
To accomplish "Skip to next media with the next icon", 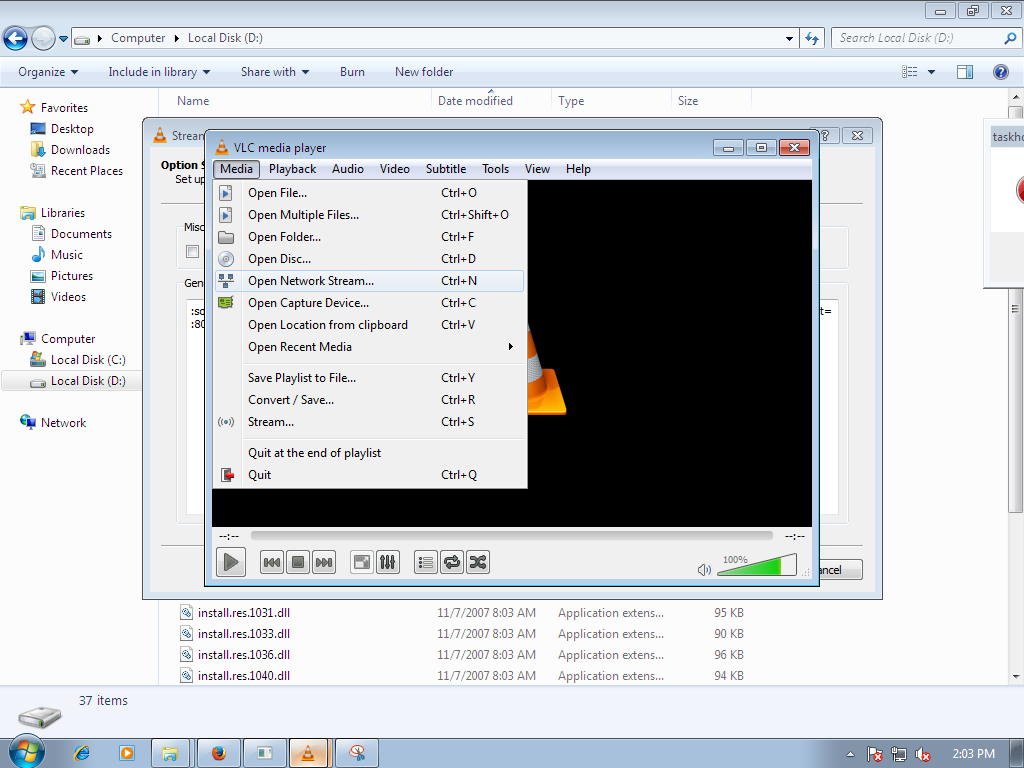I will (324, 561).
